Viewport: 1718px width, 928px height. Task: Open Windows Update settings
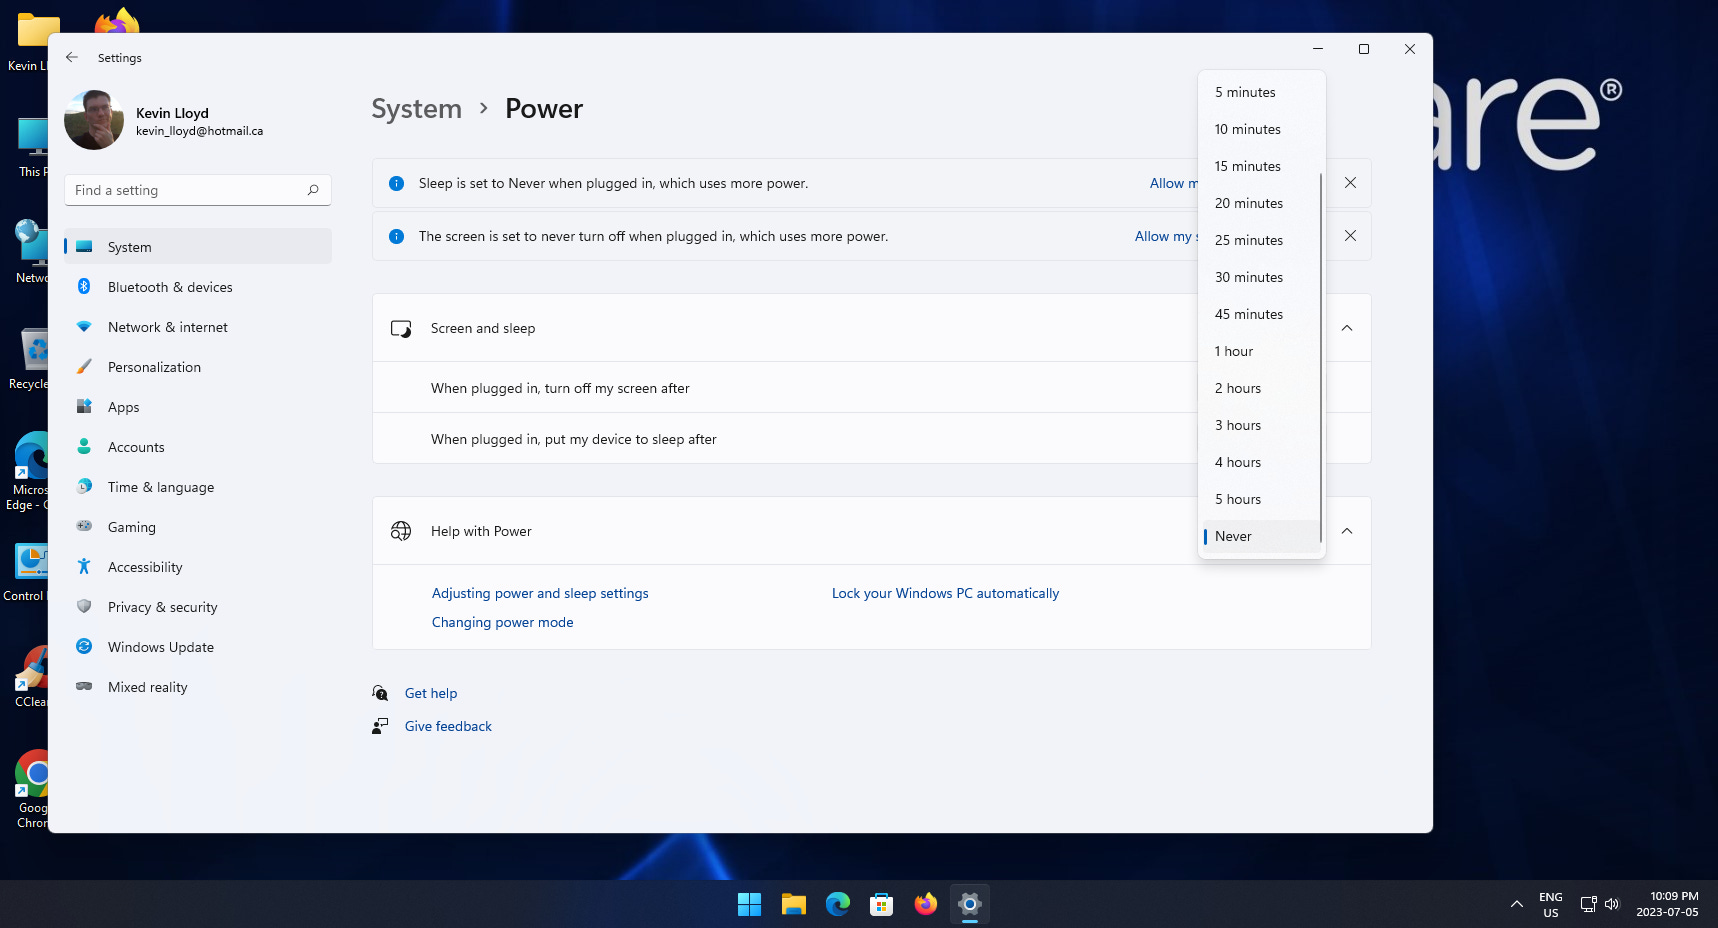point(198,647)
